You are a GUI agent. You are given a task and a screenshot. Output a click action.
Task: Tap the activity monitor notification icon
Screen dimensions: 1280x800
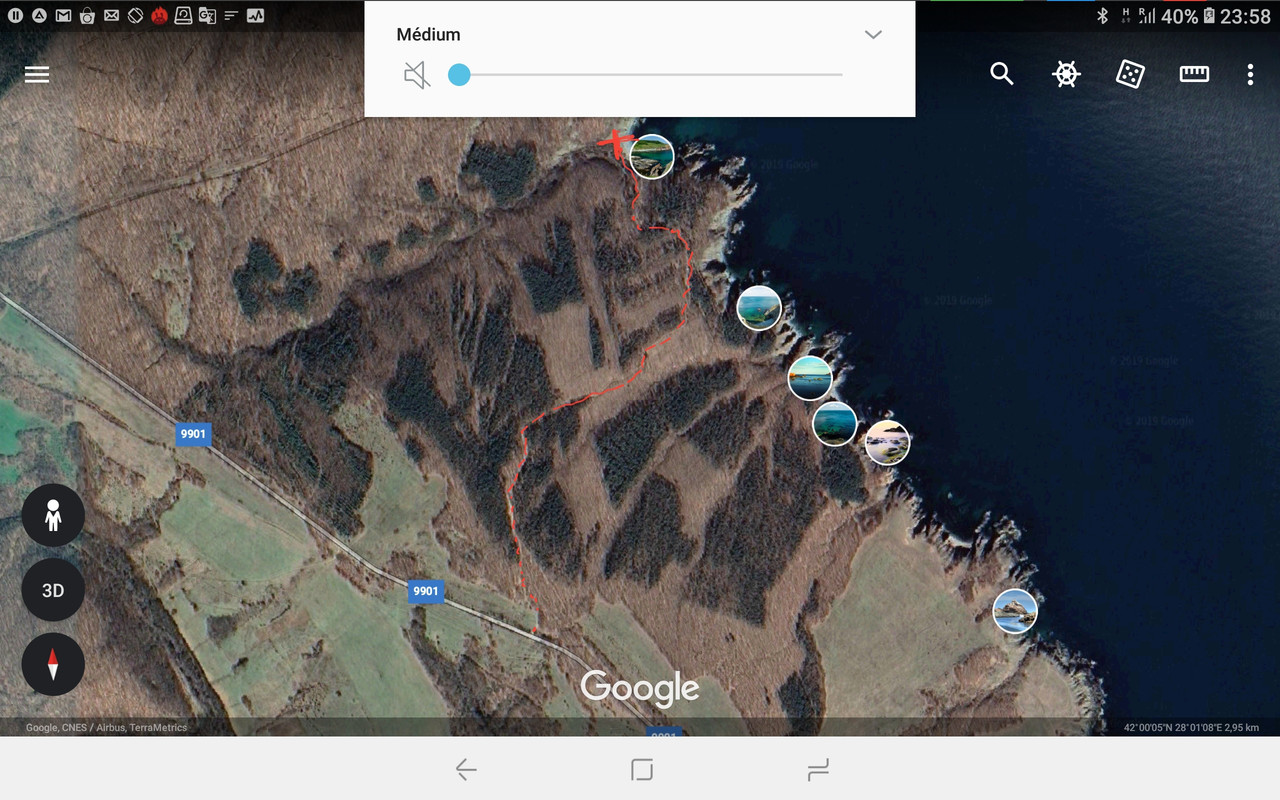pyautogui.click(x=255, y=16)
